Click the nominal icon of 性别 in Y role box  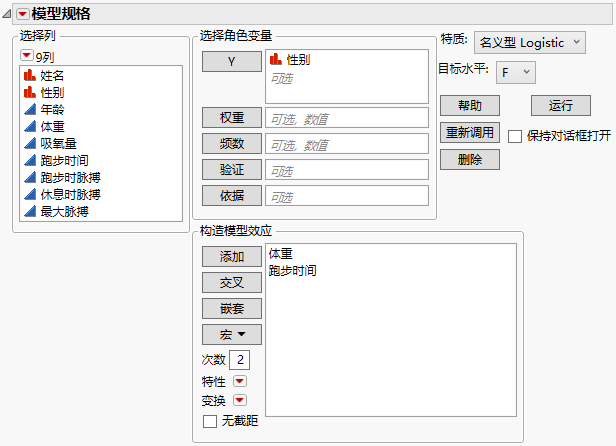click(x=276, y=59)
